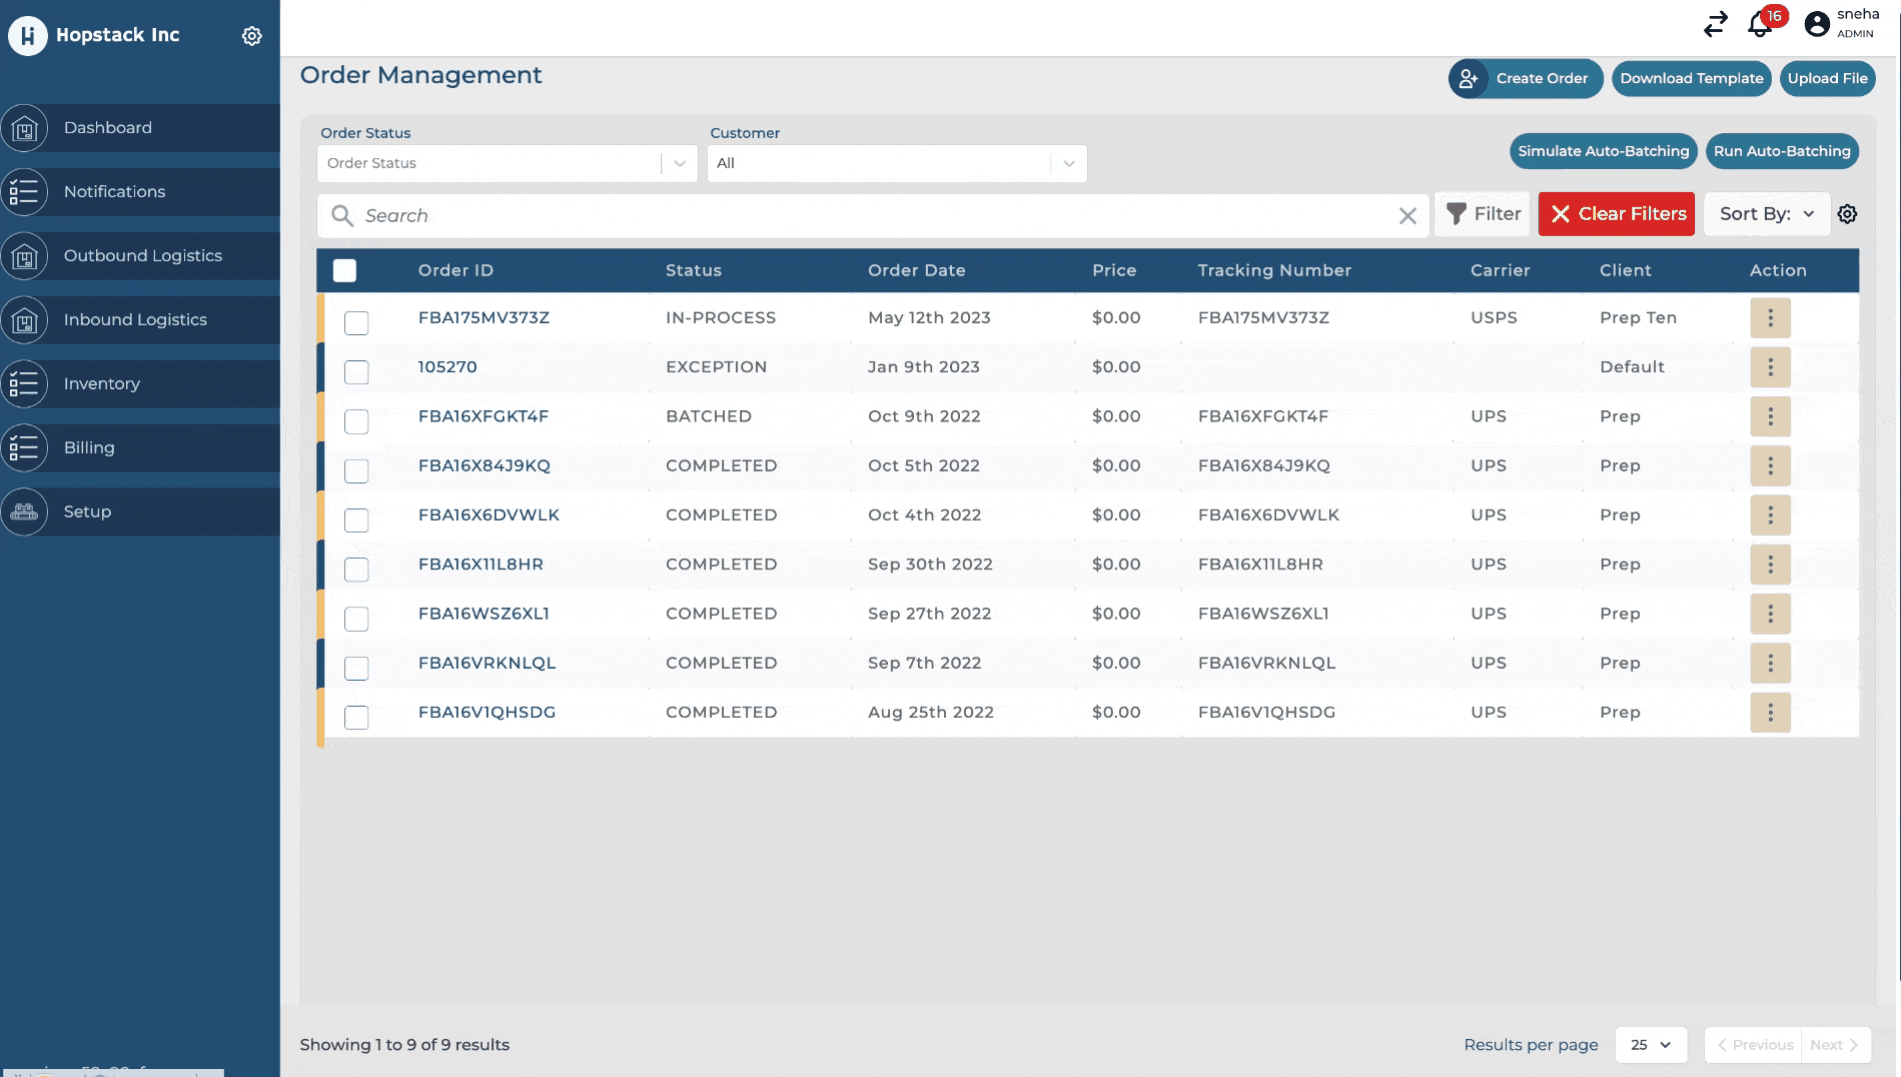Expand the Order Status dropdown
Image resolution: width=1901 pixels, height=1077 pixels.
coord(507,164)
